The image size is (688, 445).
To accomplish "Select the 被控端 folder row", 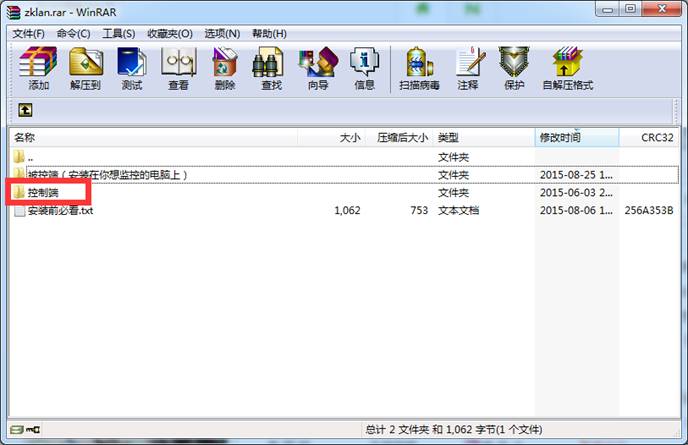I will 344,175.
